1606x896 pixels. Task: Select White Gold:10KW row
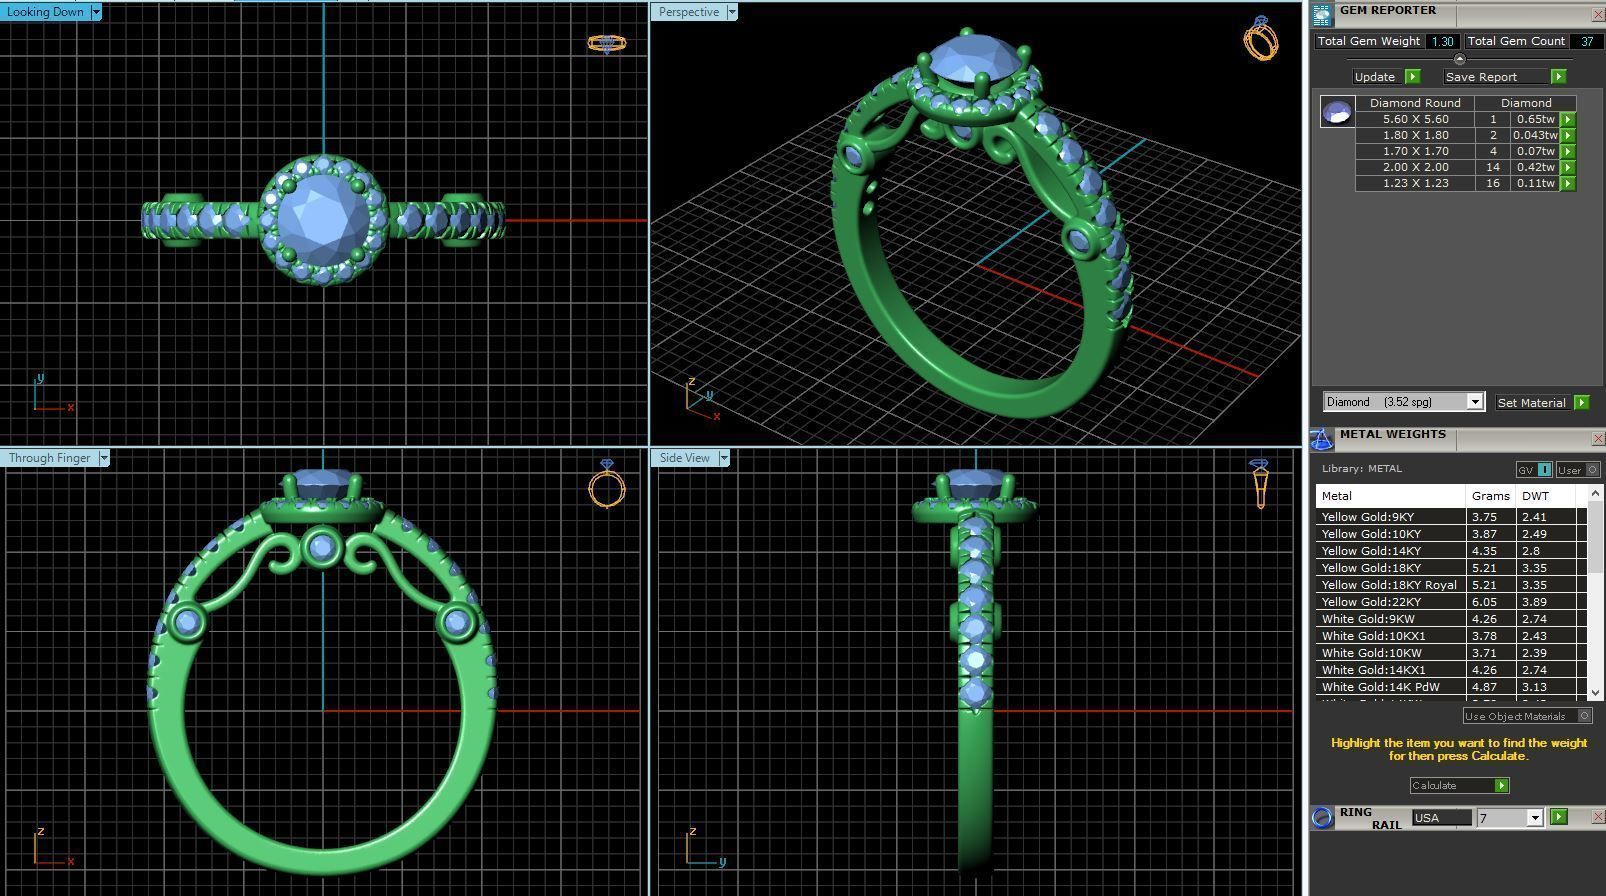point(1450,653)
